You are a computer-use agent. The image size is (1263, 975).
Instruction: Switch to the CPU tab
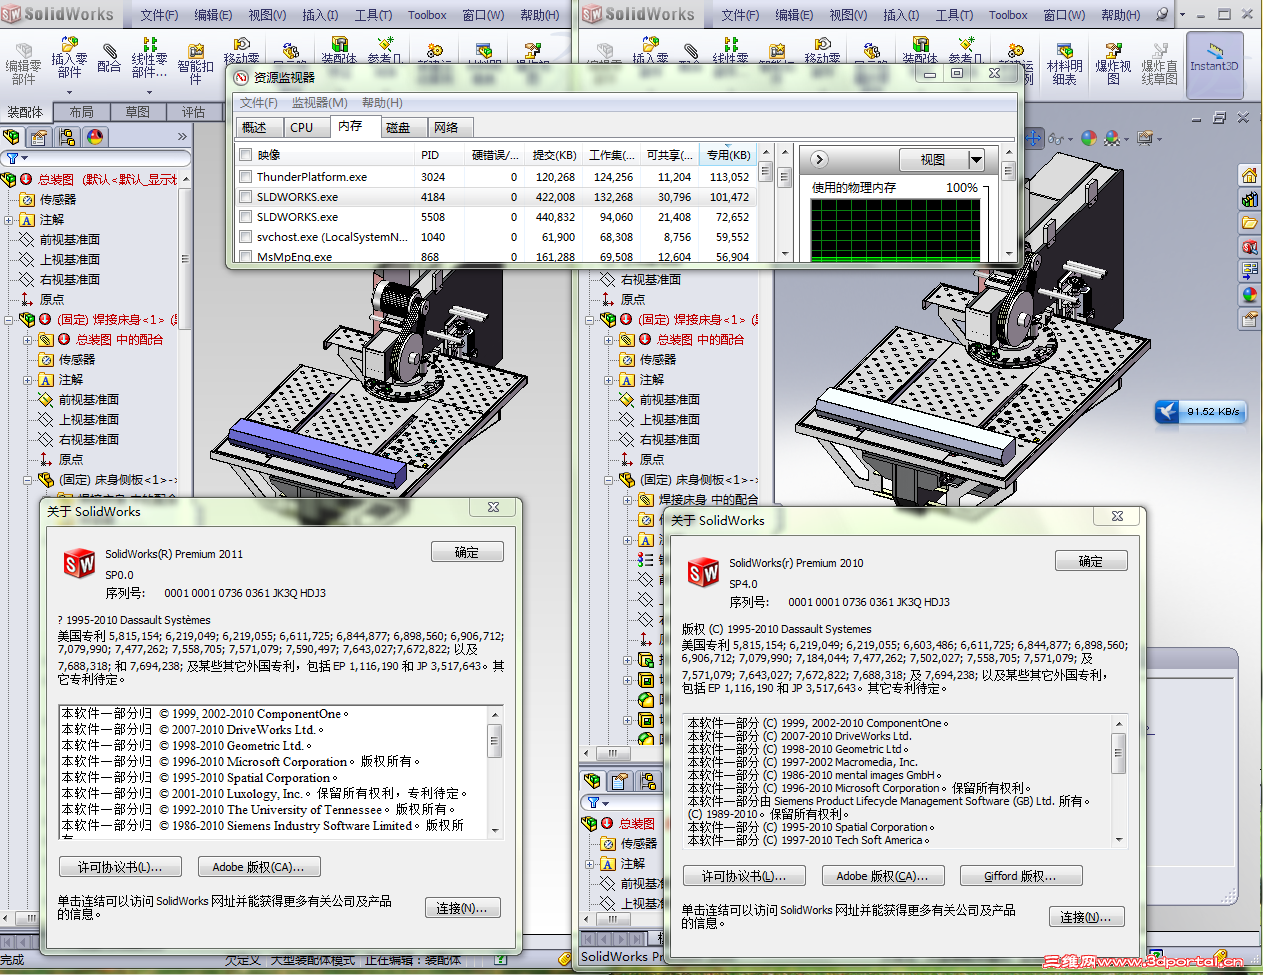[x=301, y=128]
